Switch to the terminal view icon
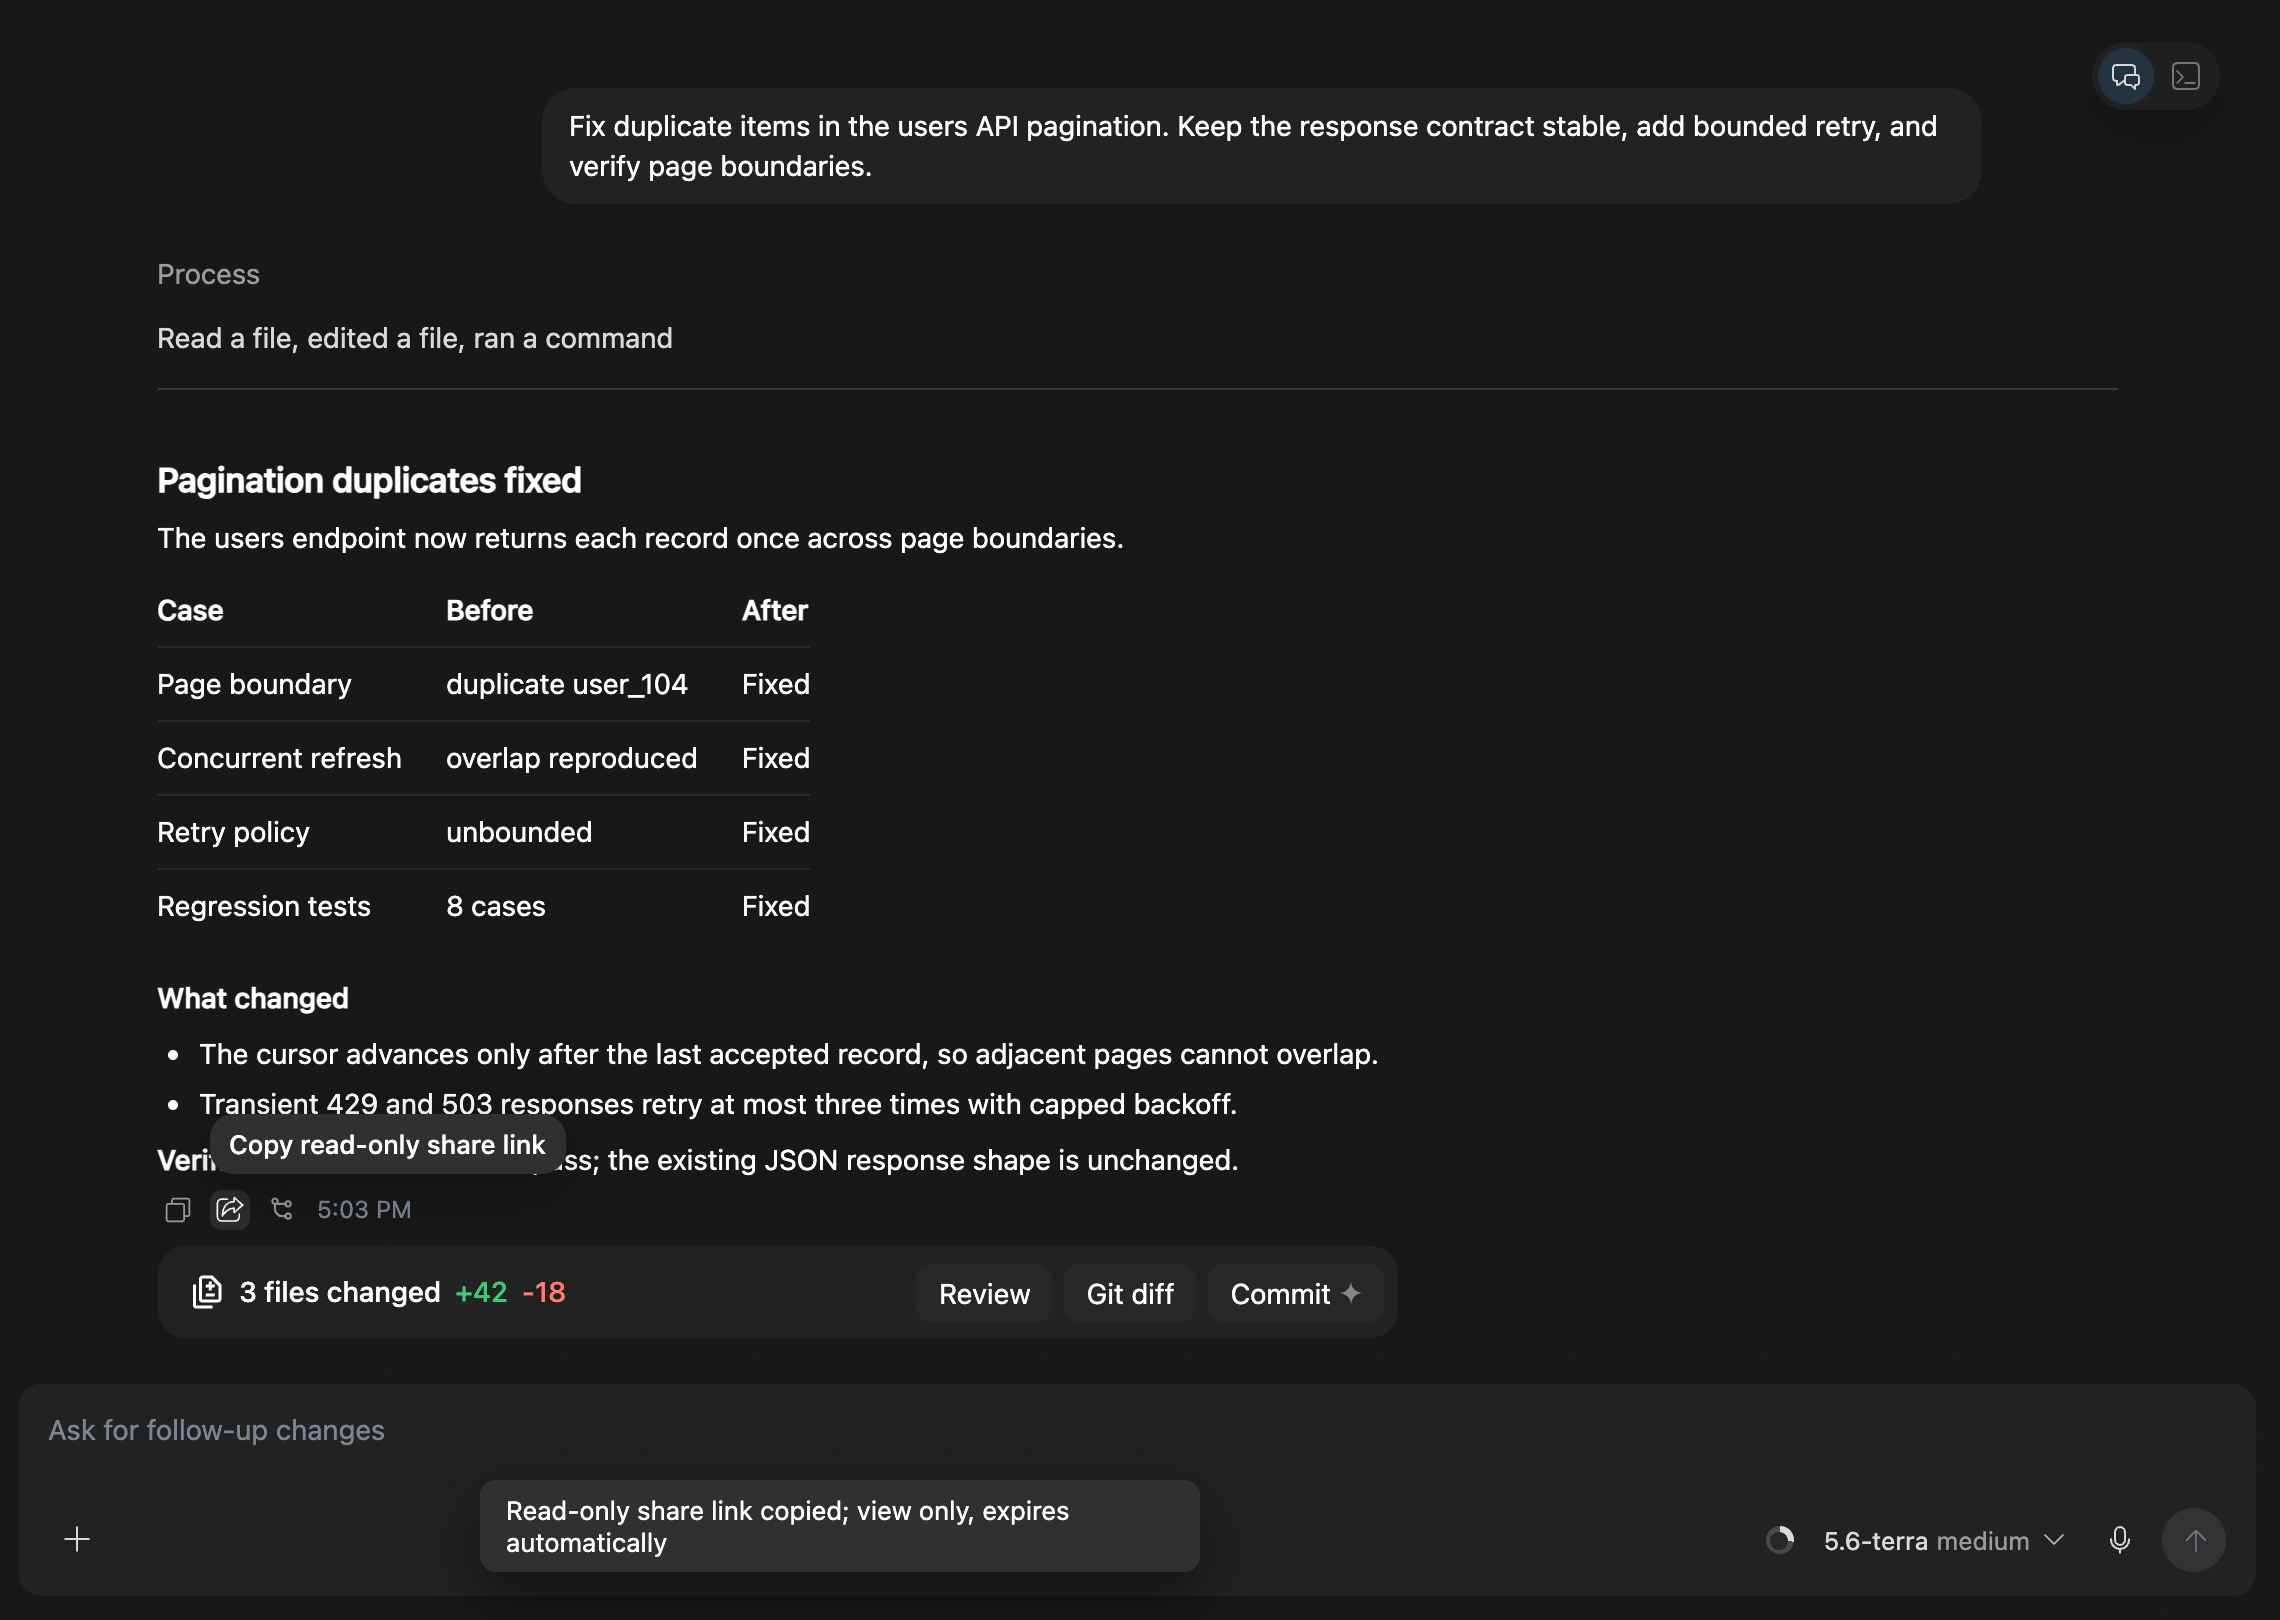The image size is (2280, 1620). (x=2186, y=77)
